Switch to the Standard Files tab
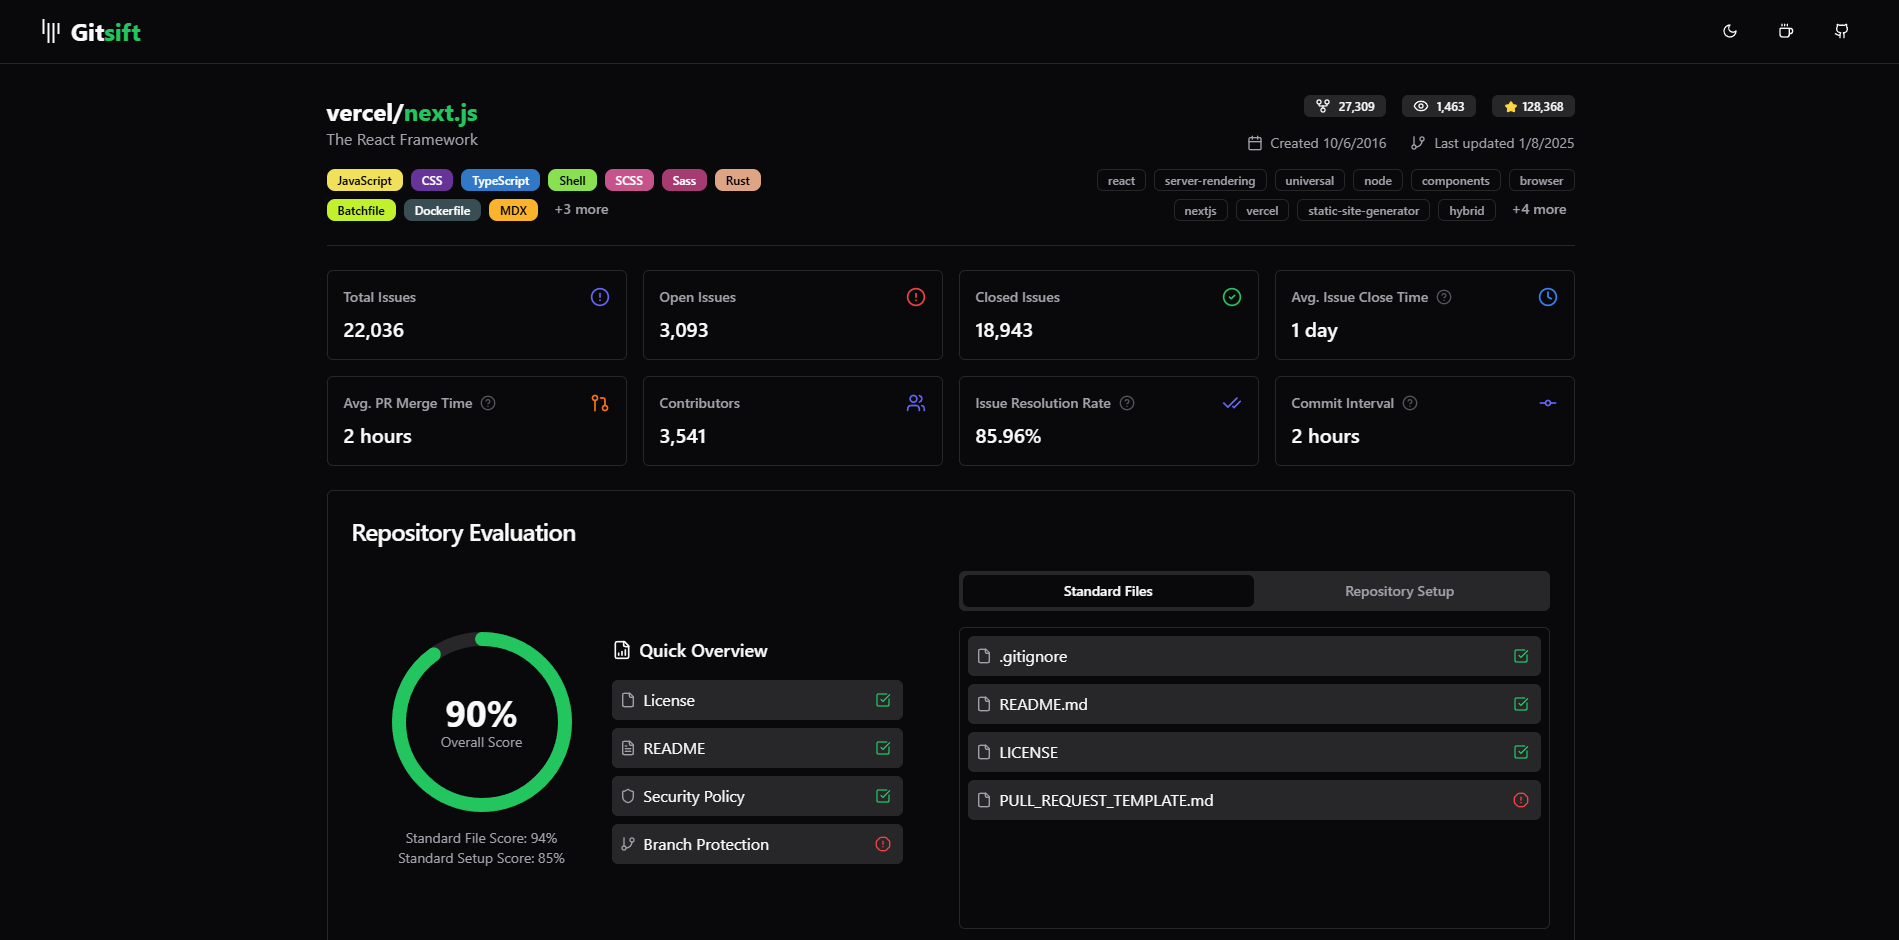The image size is (1899, 940). [1108, 591]
